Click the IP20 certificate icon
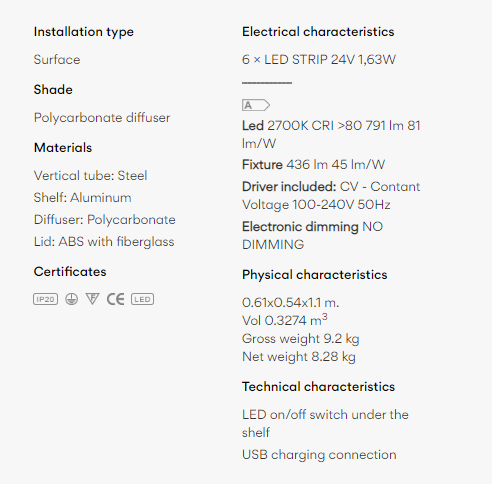Screen dimensions: 492x484 pyautogui.click(x=46, y=299)
